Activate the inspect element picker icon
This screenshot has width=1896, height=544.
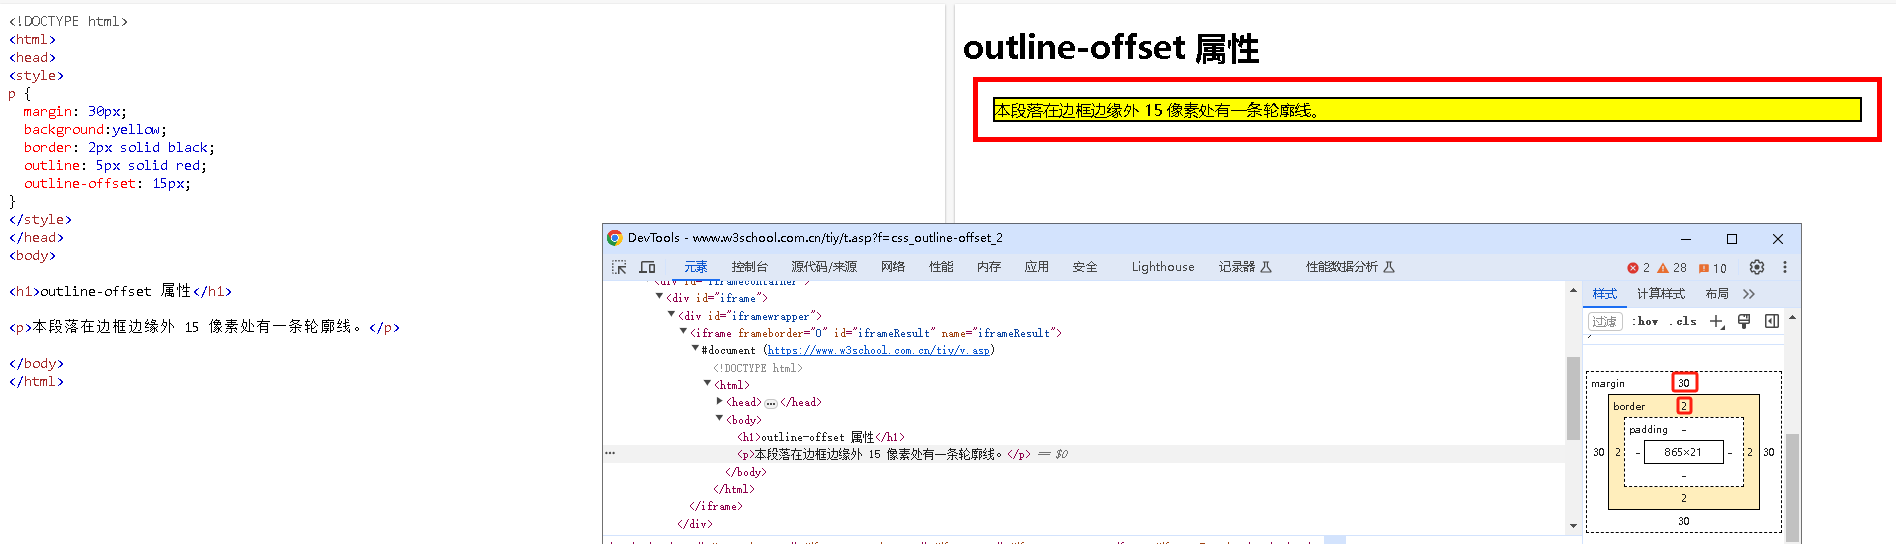[619, 267]
